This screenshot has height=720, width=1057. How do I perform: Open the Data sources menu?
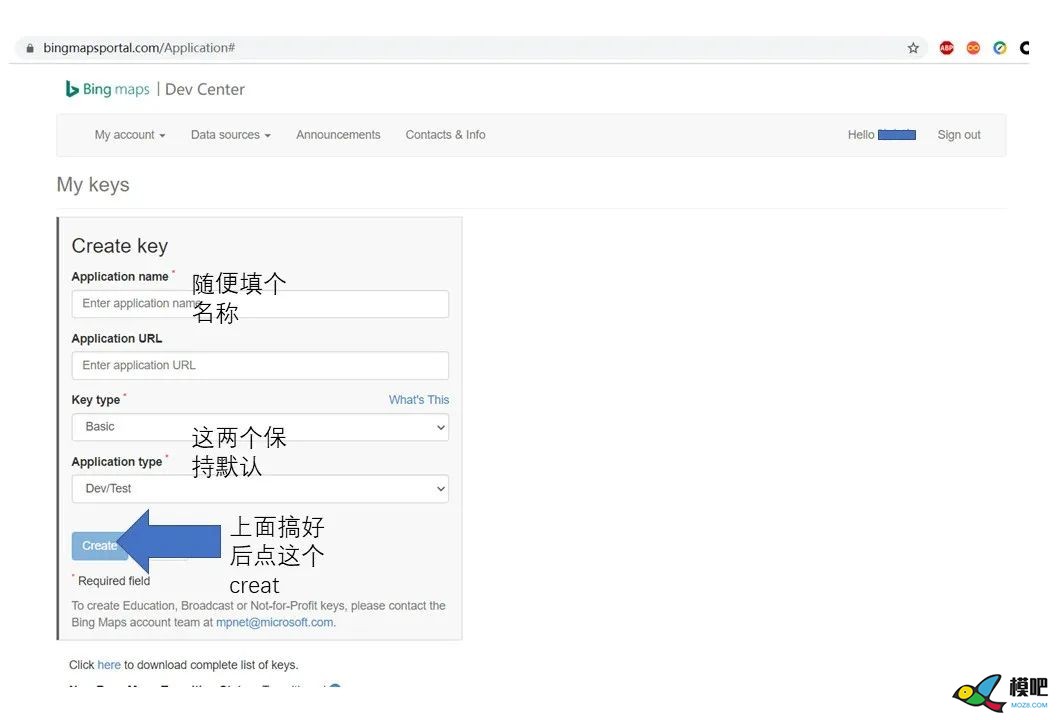pos(231,135)
